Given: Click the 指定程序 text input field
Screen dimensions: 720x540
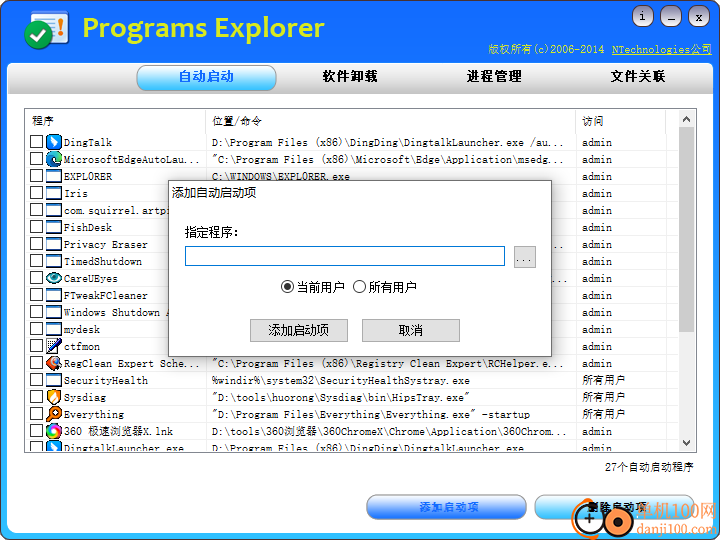Looking at the screenshot, I should pos(345,256).
